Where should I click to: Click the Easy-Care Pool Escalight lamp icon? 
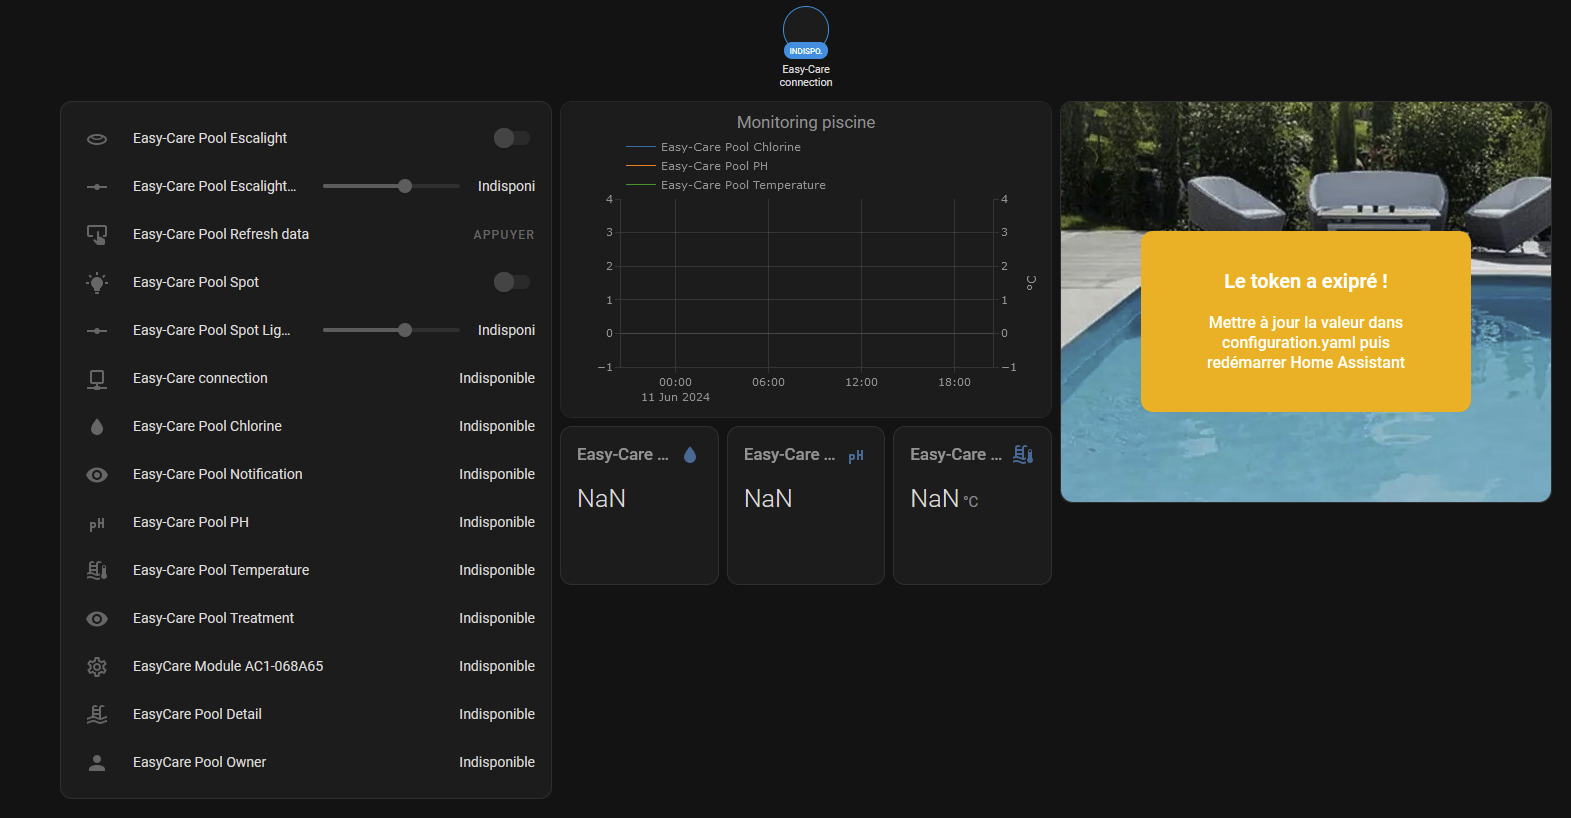point(97,139)
